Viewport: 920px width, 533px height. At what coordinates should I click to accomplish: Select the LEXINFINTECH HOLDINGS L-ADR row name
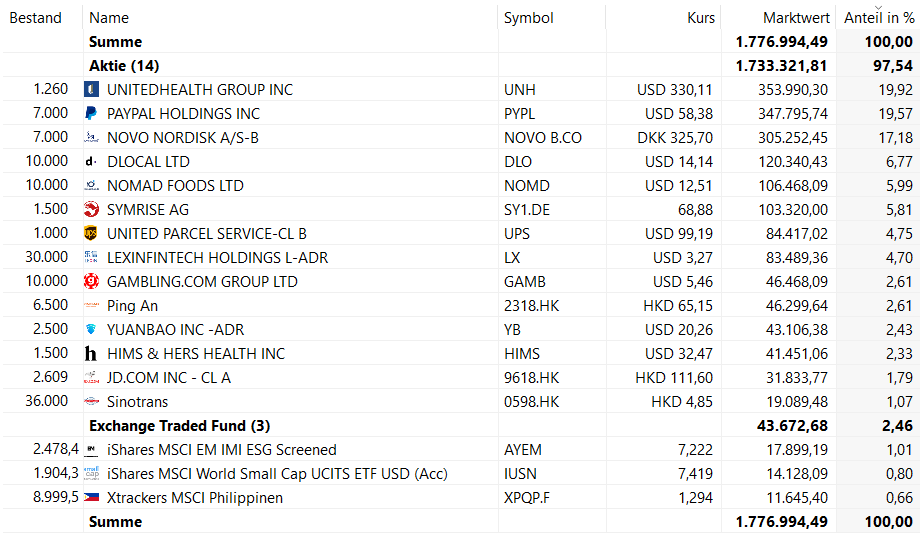tap(217, 258)
